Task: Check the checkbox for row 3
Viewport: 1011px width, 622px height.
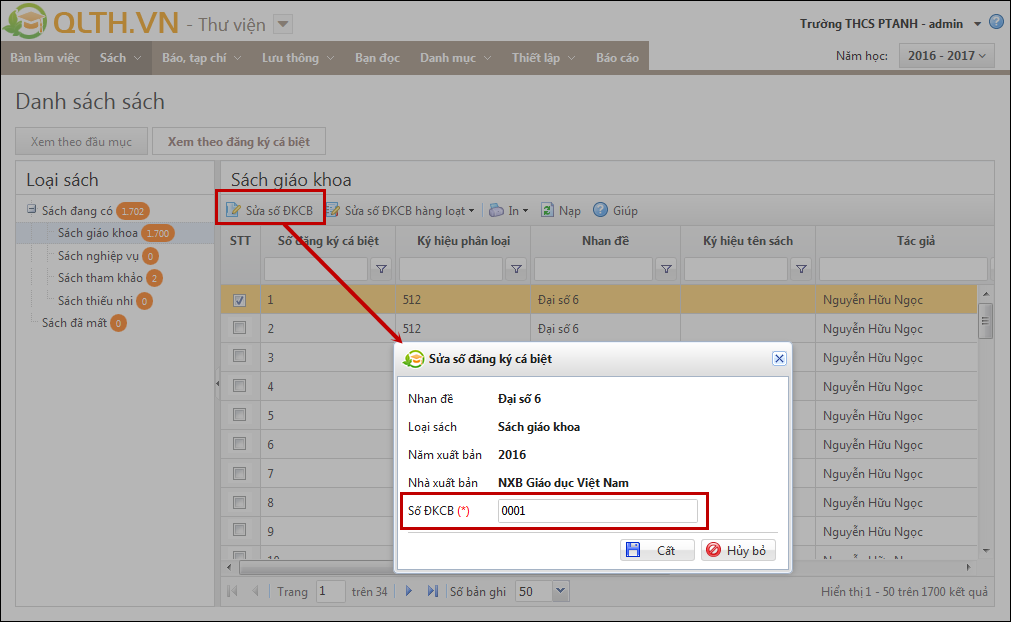Action: point(239,356)
